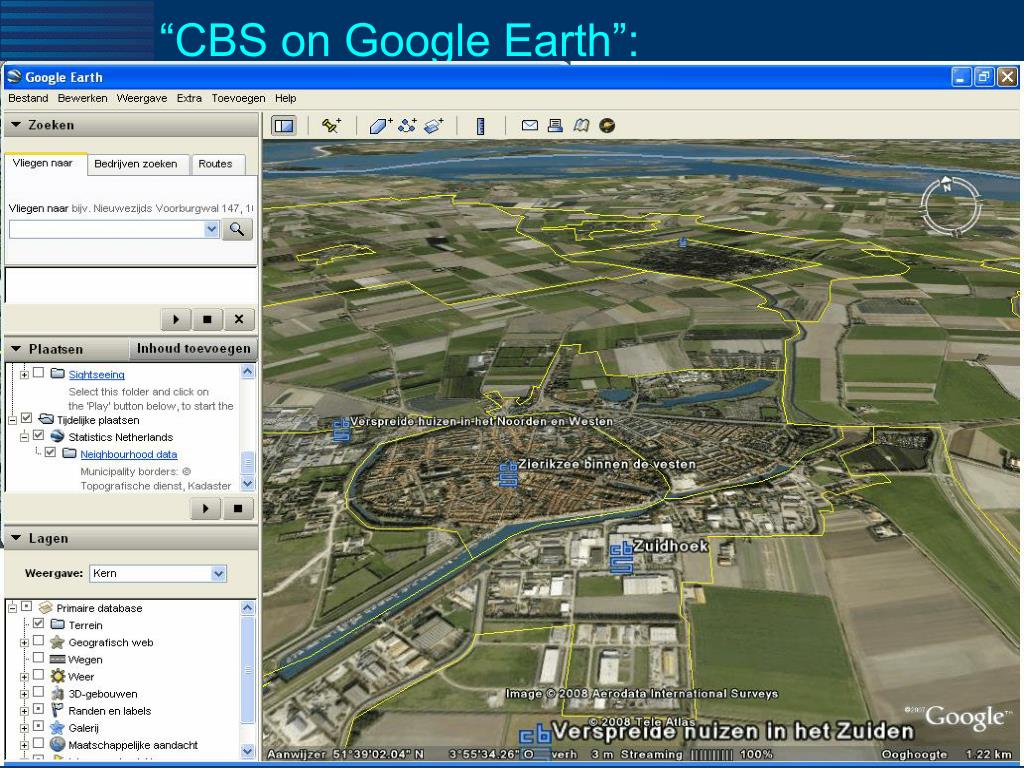The image size is (1024, 768).
Task: Click the north compass navigation ring
Action: (x=951, y=205)
